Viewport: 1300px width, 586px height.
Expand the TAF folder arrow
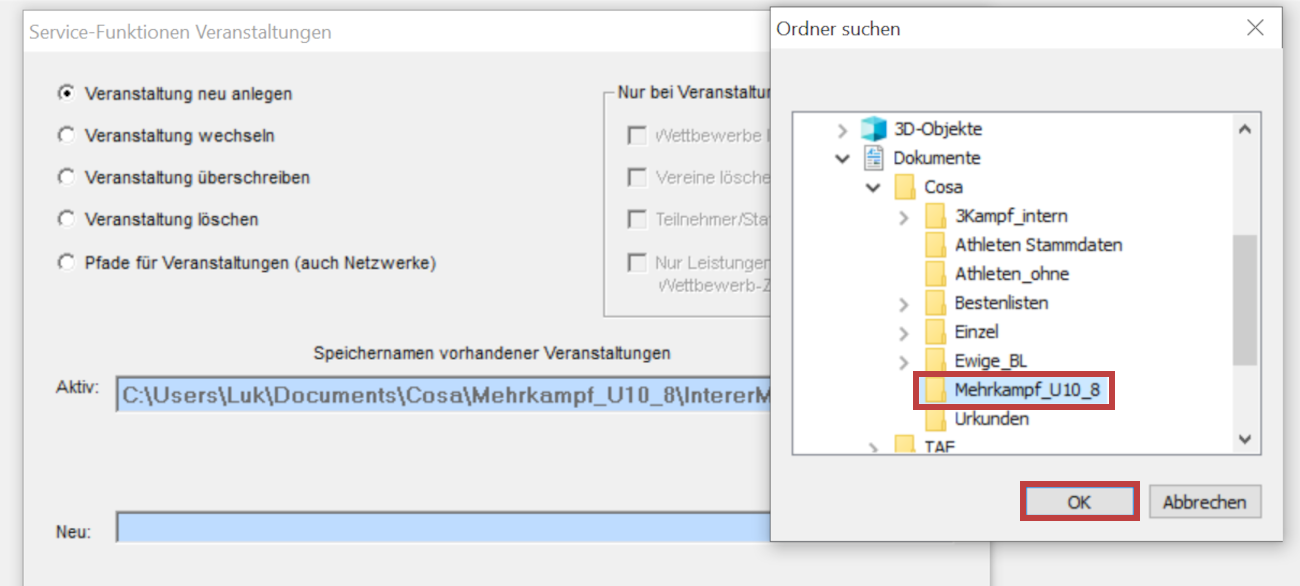pos(873,446)
